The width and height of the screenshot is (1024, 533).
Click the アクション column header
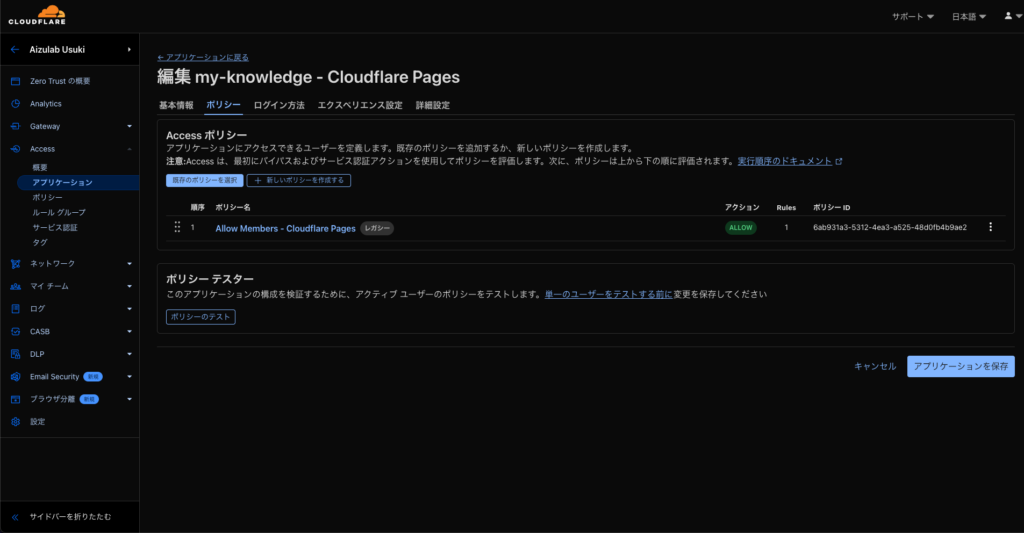(742, 208)
